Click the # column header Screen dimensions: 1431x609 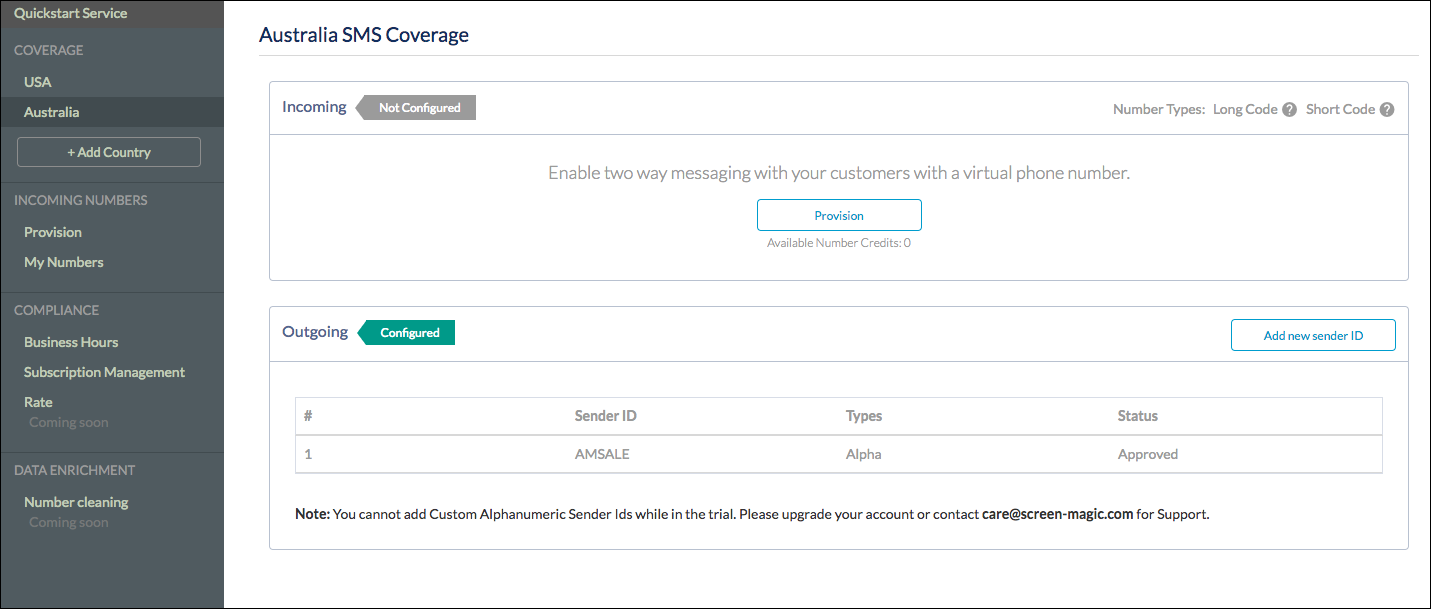pos(308,416)
